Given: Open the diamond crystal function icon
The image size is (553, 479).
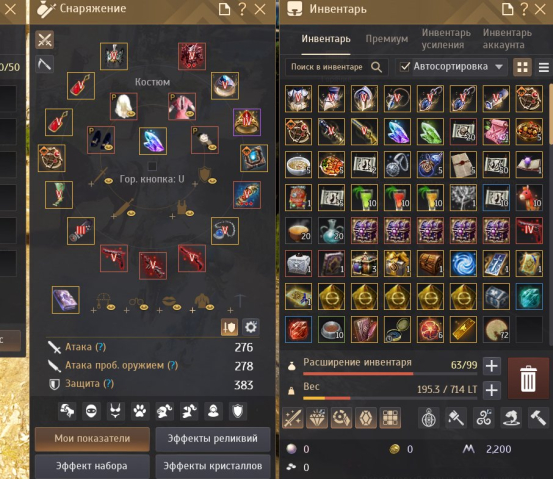Looking at the screenshot, I should tap(317, 418).
